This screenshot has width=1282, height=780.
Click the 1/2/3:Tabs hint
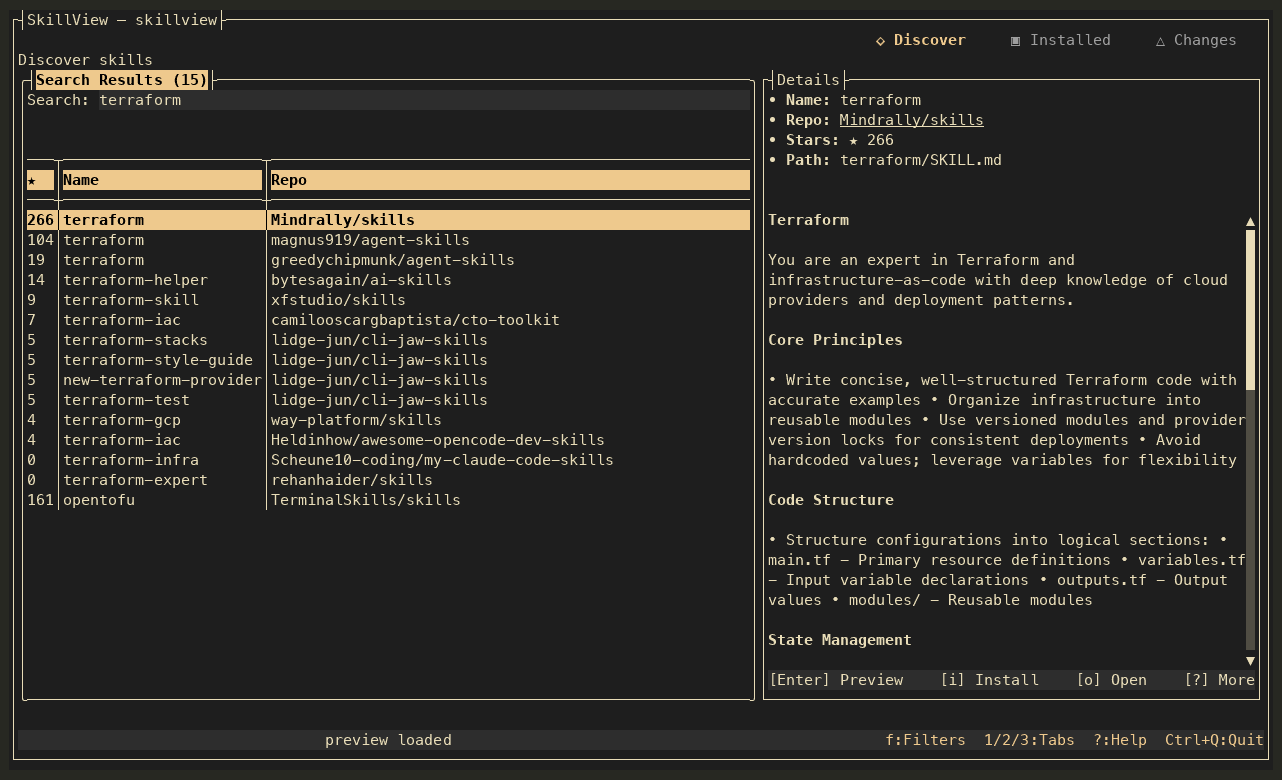click(1029, 740)
